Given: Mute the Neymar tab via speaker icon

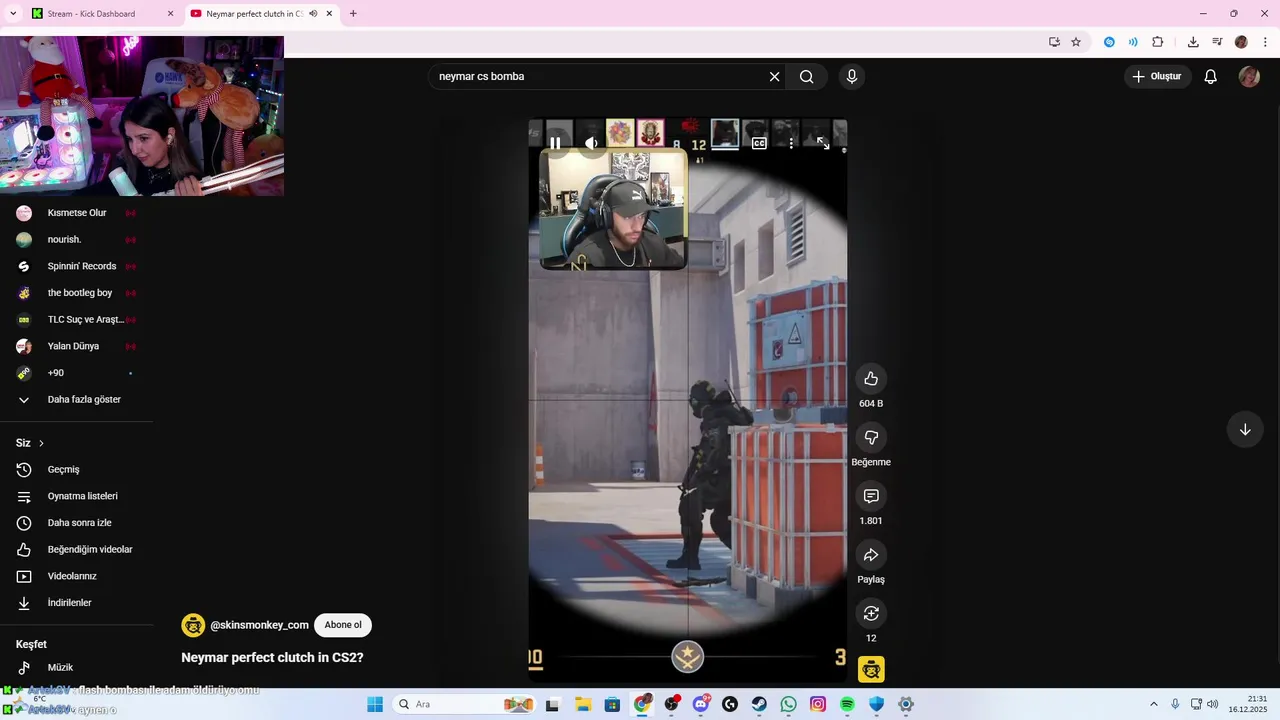Looking at the screenshot, I should pyautogui.click(x=313, y=14).
